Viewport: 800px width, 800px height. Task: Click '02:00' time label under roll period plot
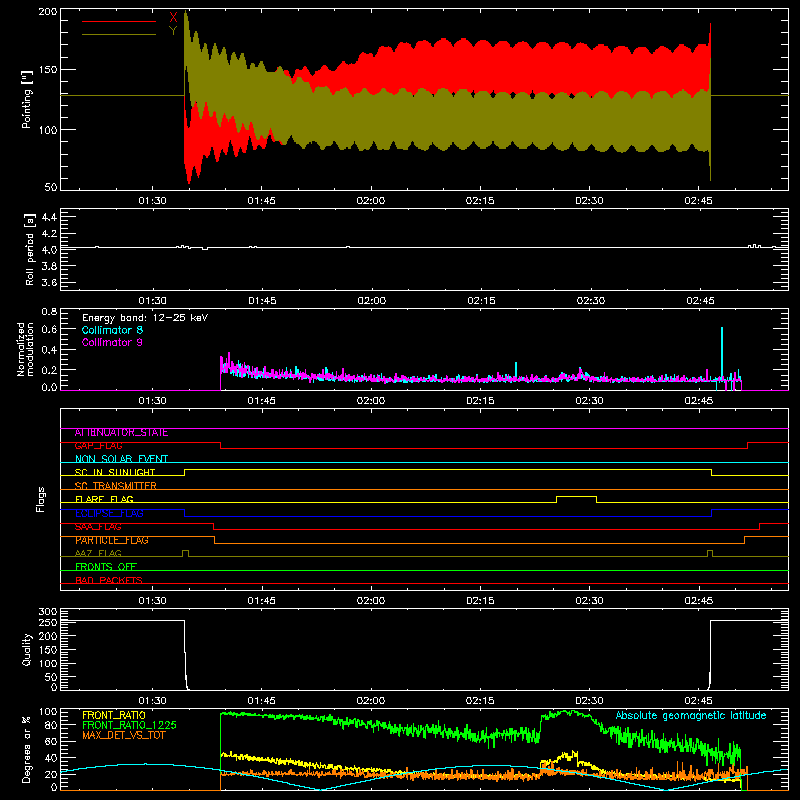[371, 301]
